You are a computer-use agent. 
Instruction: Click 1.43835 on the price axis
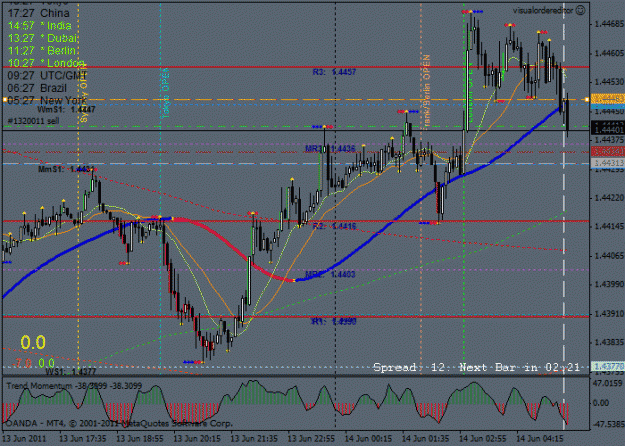click(x=609, y=342)
